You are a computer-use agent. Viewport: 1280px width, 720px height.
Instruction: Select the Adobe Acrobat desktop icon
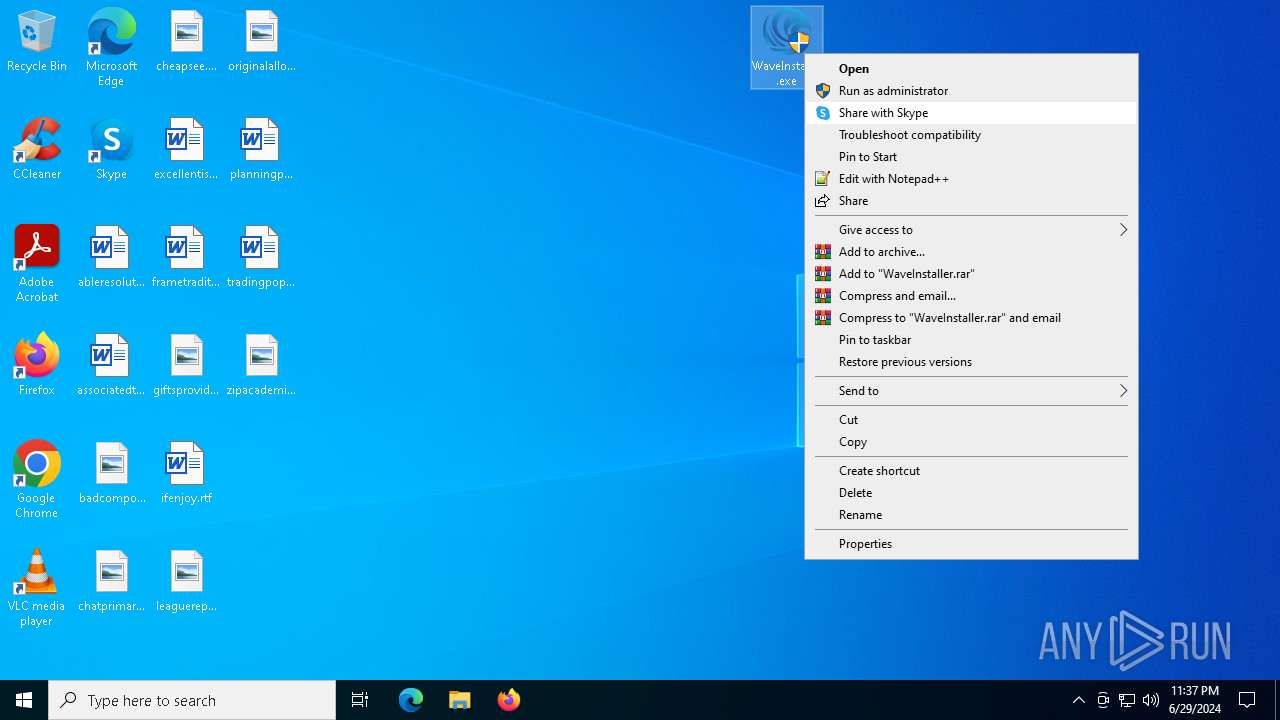[37, 264]
